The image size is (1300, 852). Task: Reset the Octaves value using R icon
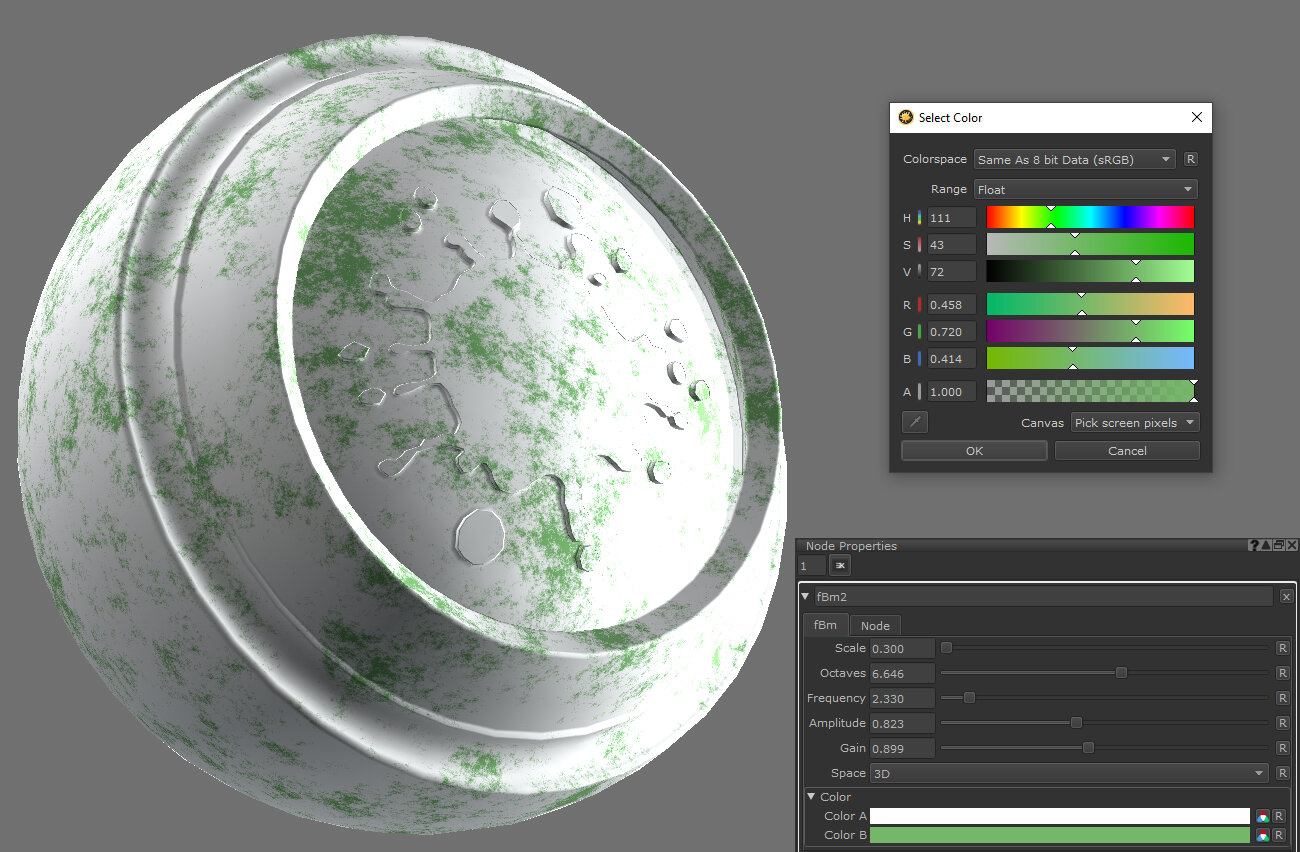click(x=1282, y=673)
